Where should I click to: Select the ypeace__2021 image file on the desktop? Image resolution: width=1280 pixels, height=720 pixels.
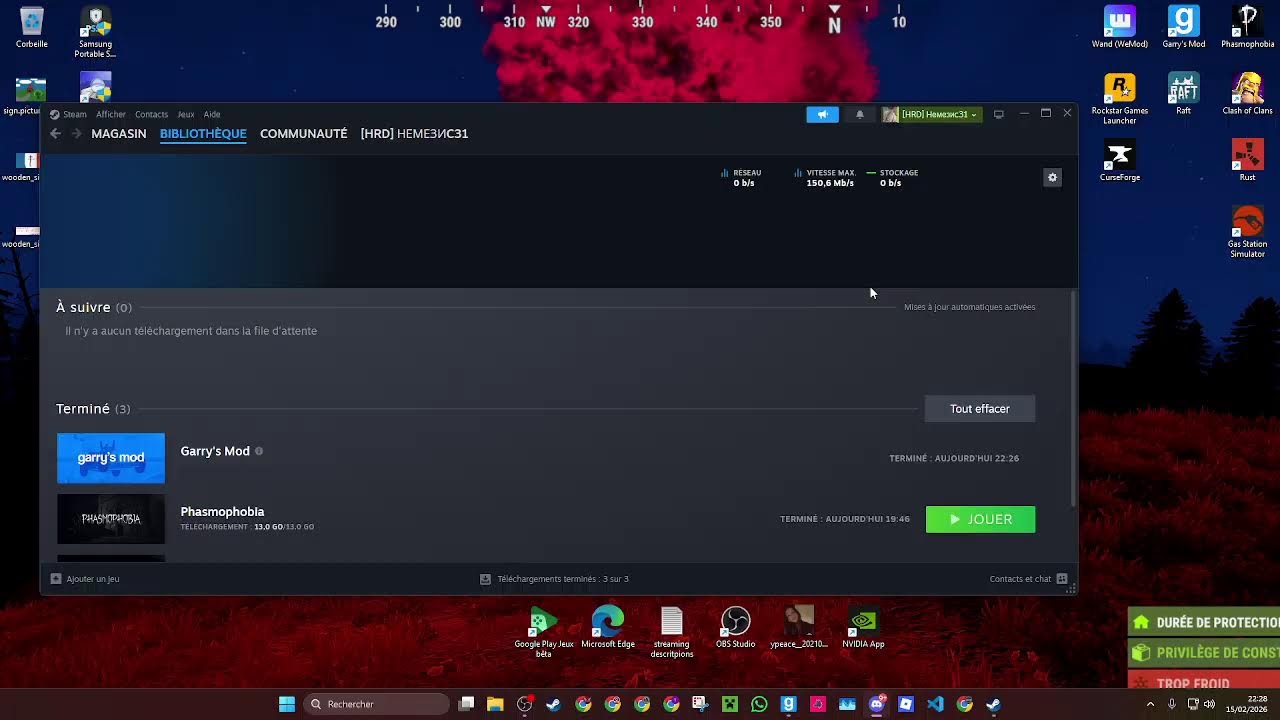[799, 628]
